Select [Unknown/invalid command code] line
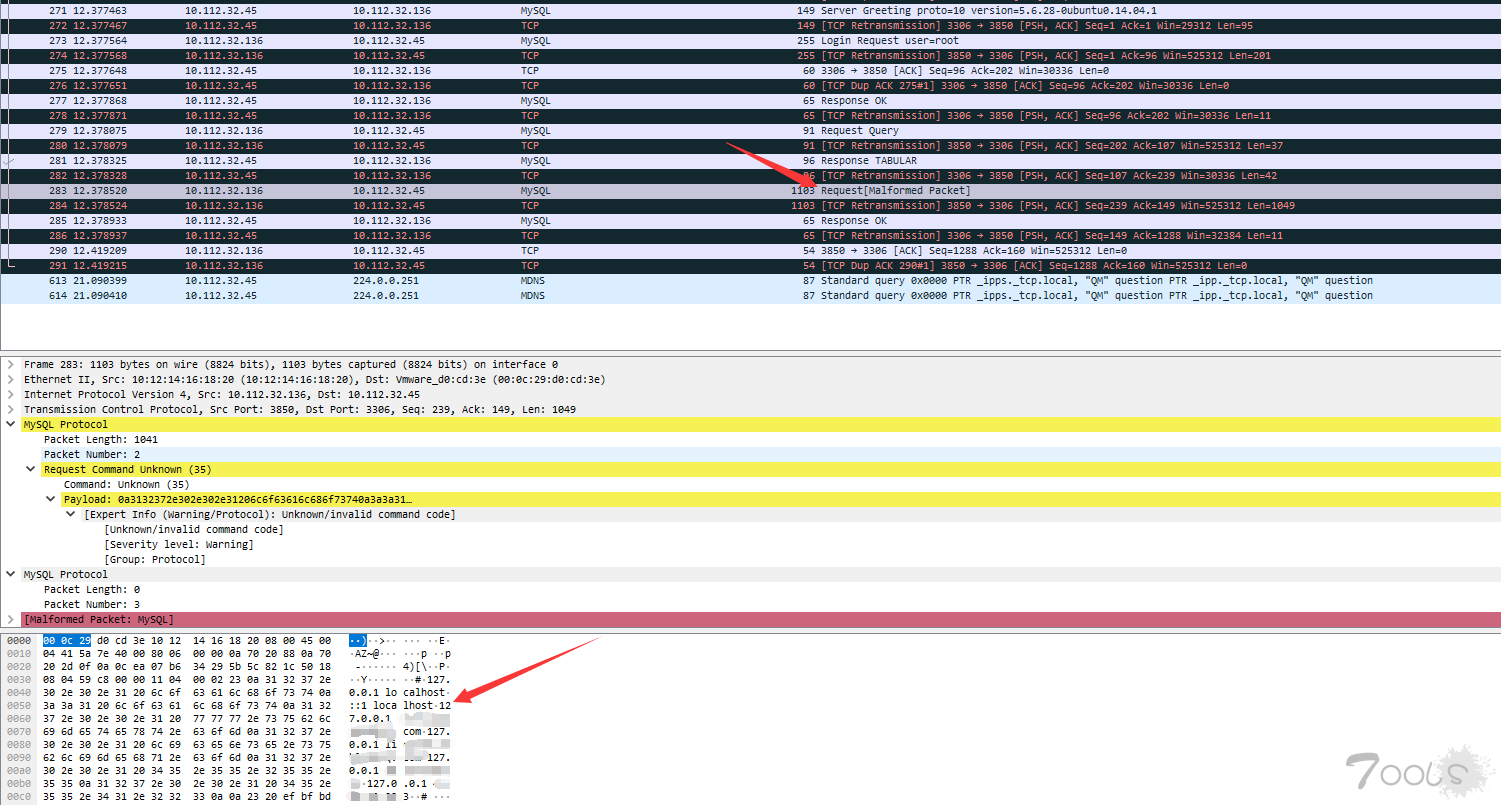This screenshot has width=1501, height=805. pos(194,530)
